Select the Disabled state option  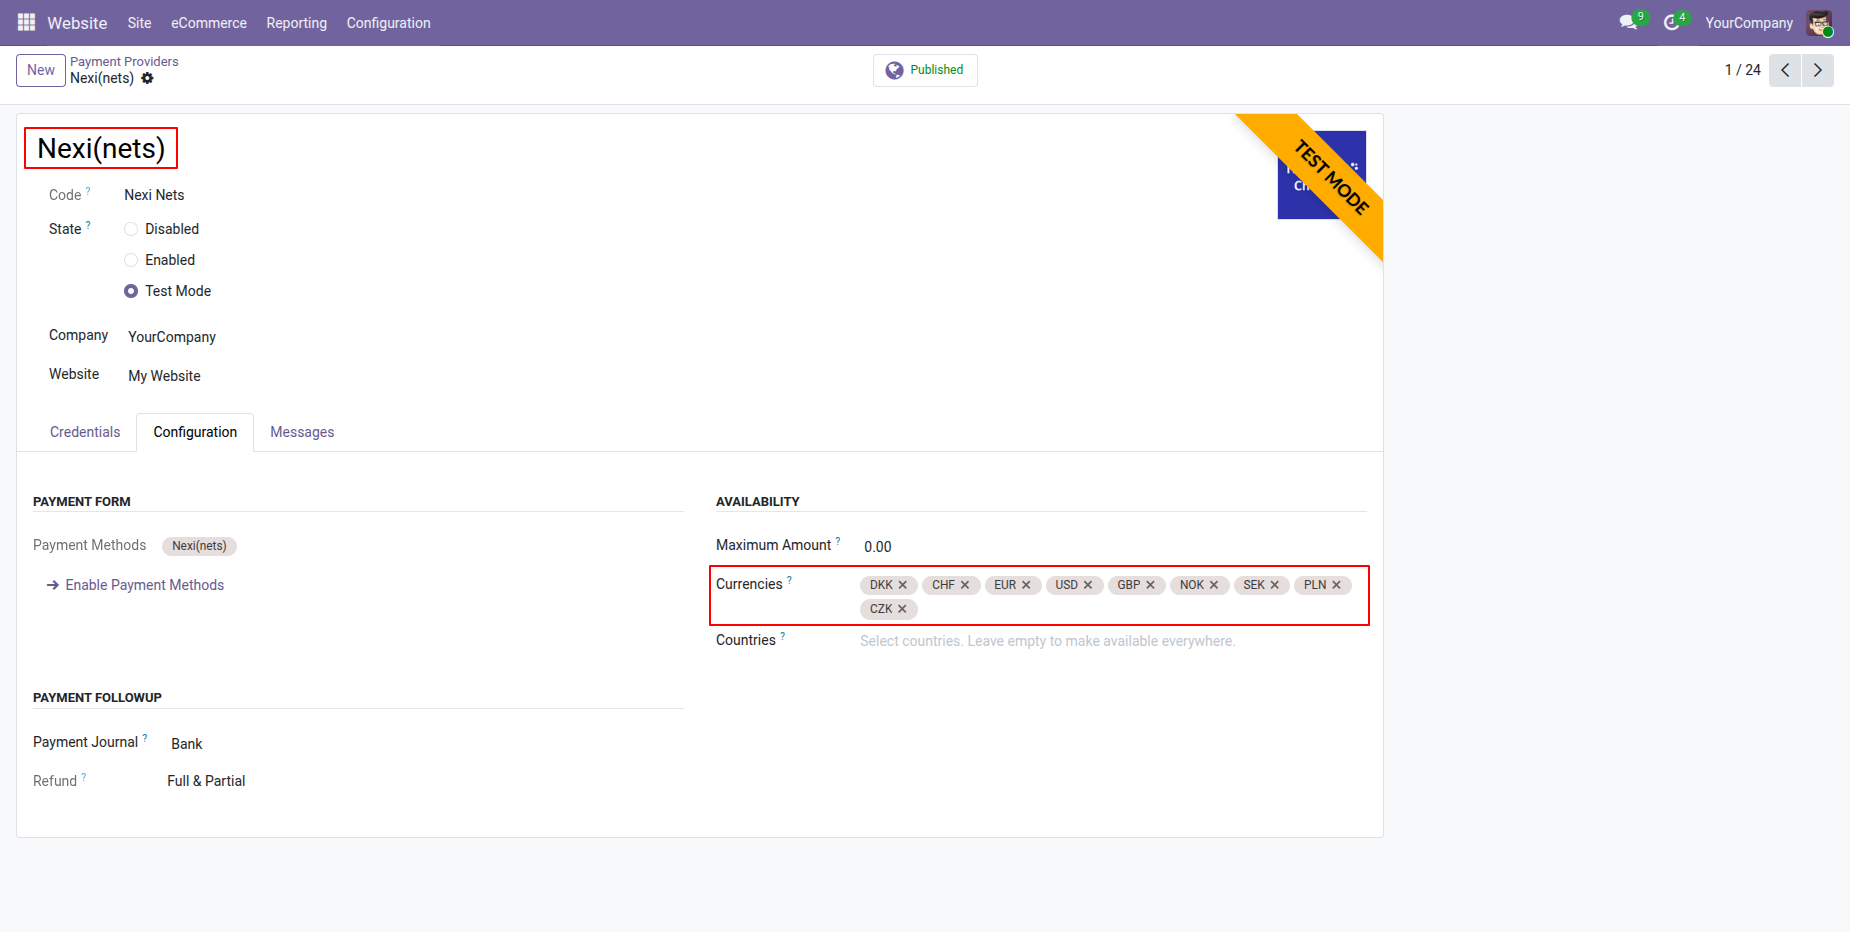(131, 229)
